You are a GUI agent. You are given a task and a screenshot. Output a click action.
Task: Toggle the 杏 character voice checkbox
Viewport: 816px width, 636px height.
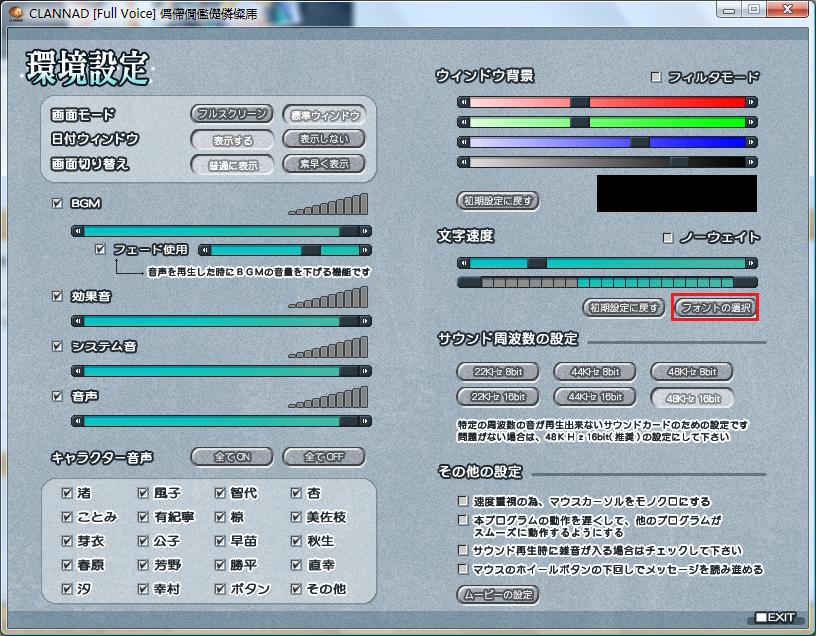point(296,493)
